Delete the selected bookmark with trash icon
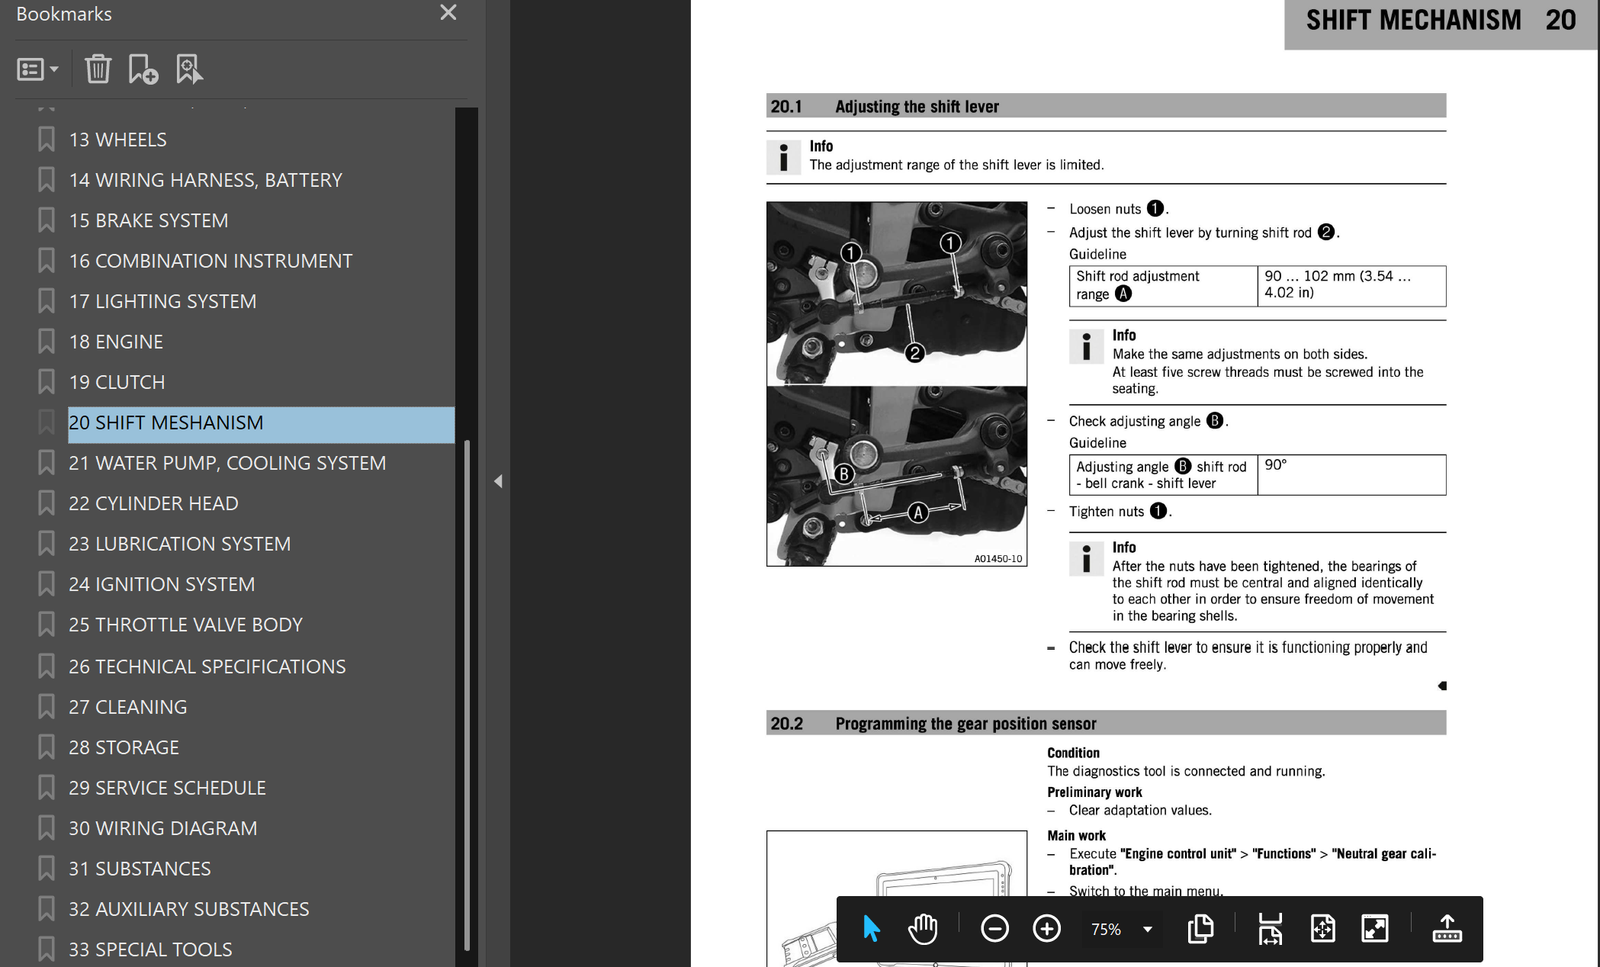The width and height of the screenshot is (1600, 967). point(98,69)
